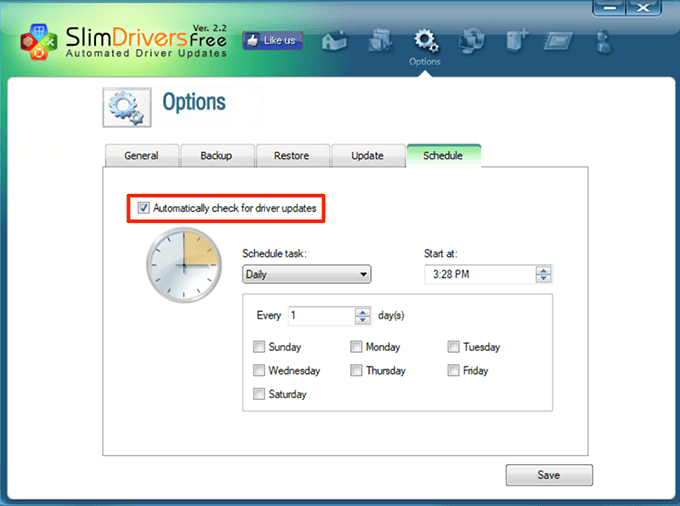Uncheck Automatically check for driver updates

pyautogui.click(x=144, y=208)
